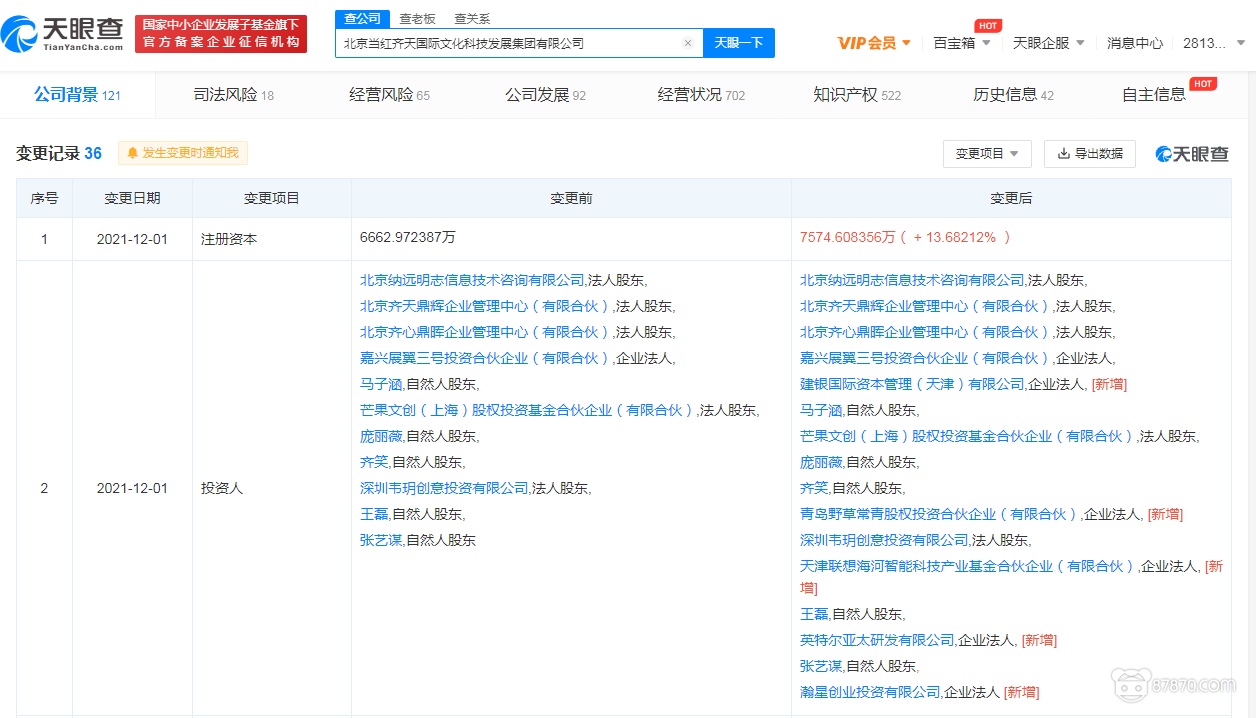Click the 天眼一下 search button

(739, 43)
